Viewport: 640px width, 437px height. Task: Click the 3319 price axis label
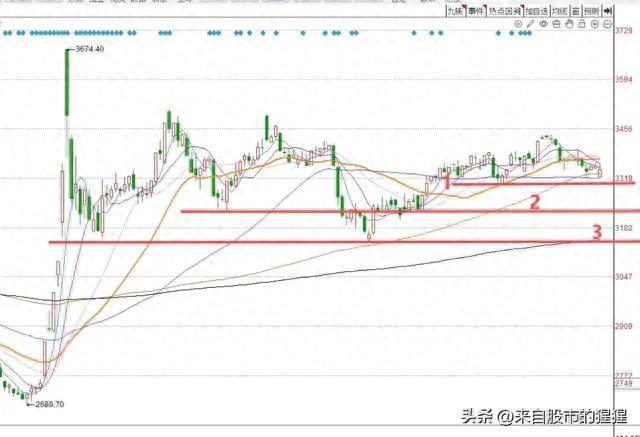pyautogui.click(x=624, y=178)
